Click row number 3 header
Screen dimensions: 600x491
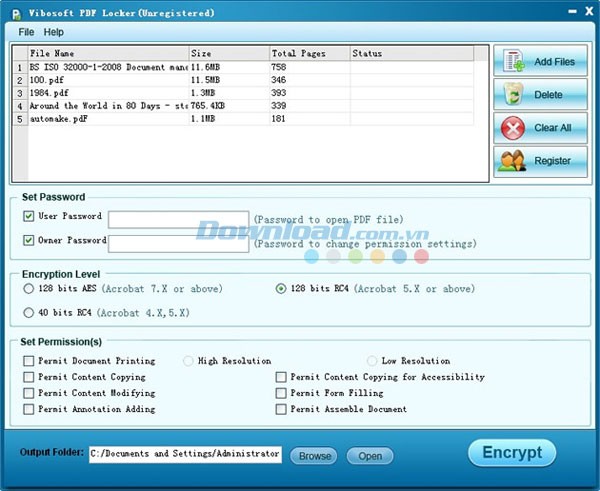click(20, 93)
